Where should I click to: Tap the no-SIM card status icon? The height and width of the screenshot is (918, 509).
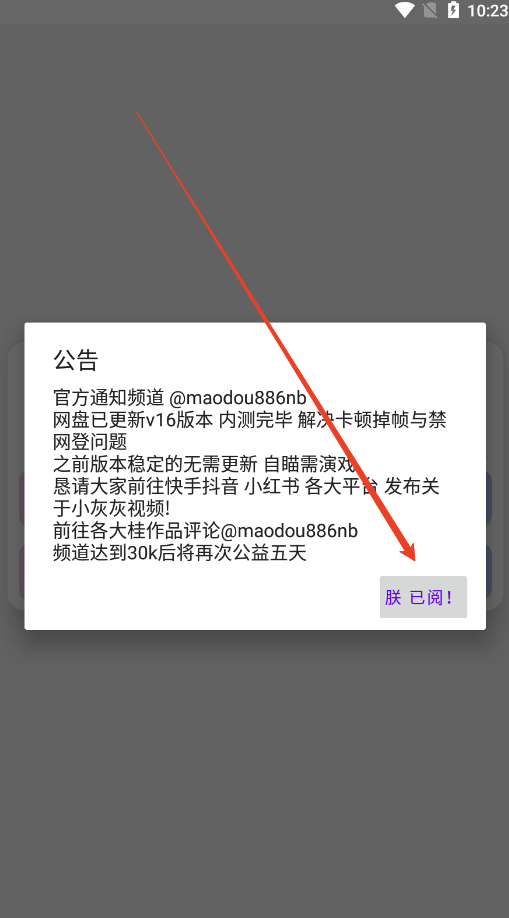pyautogui.click(x=430, y=10)
